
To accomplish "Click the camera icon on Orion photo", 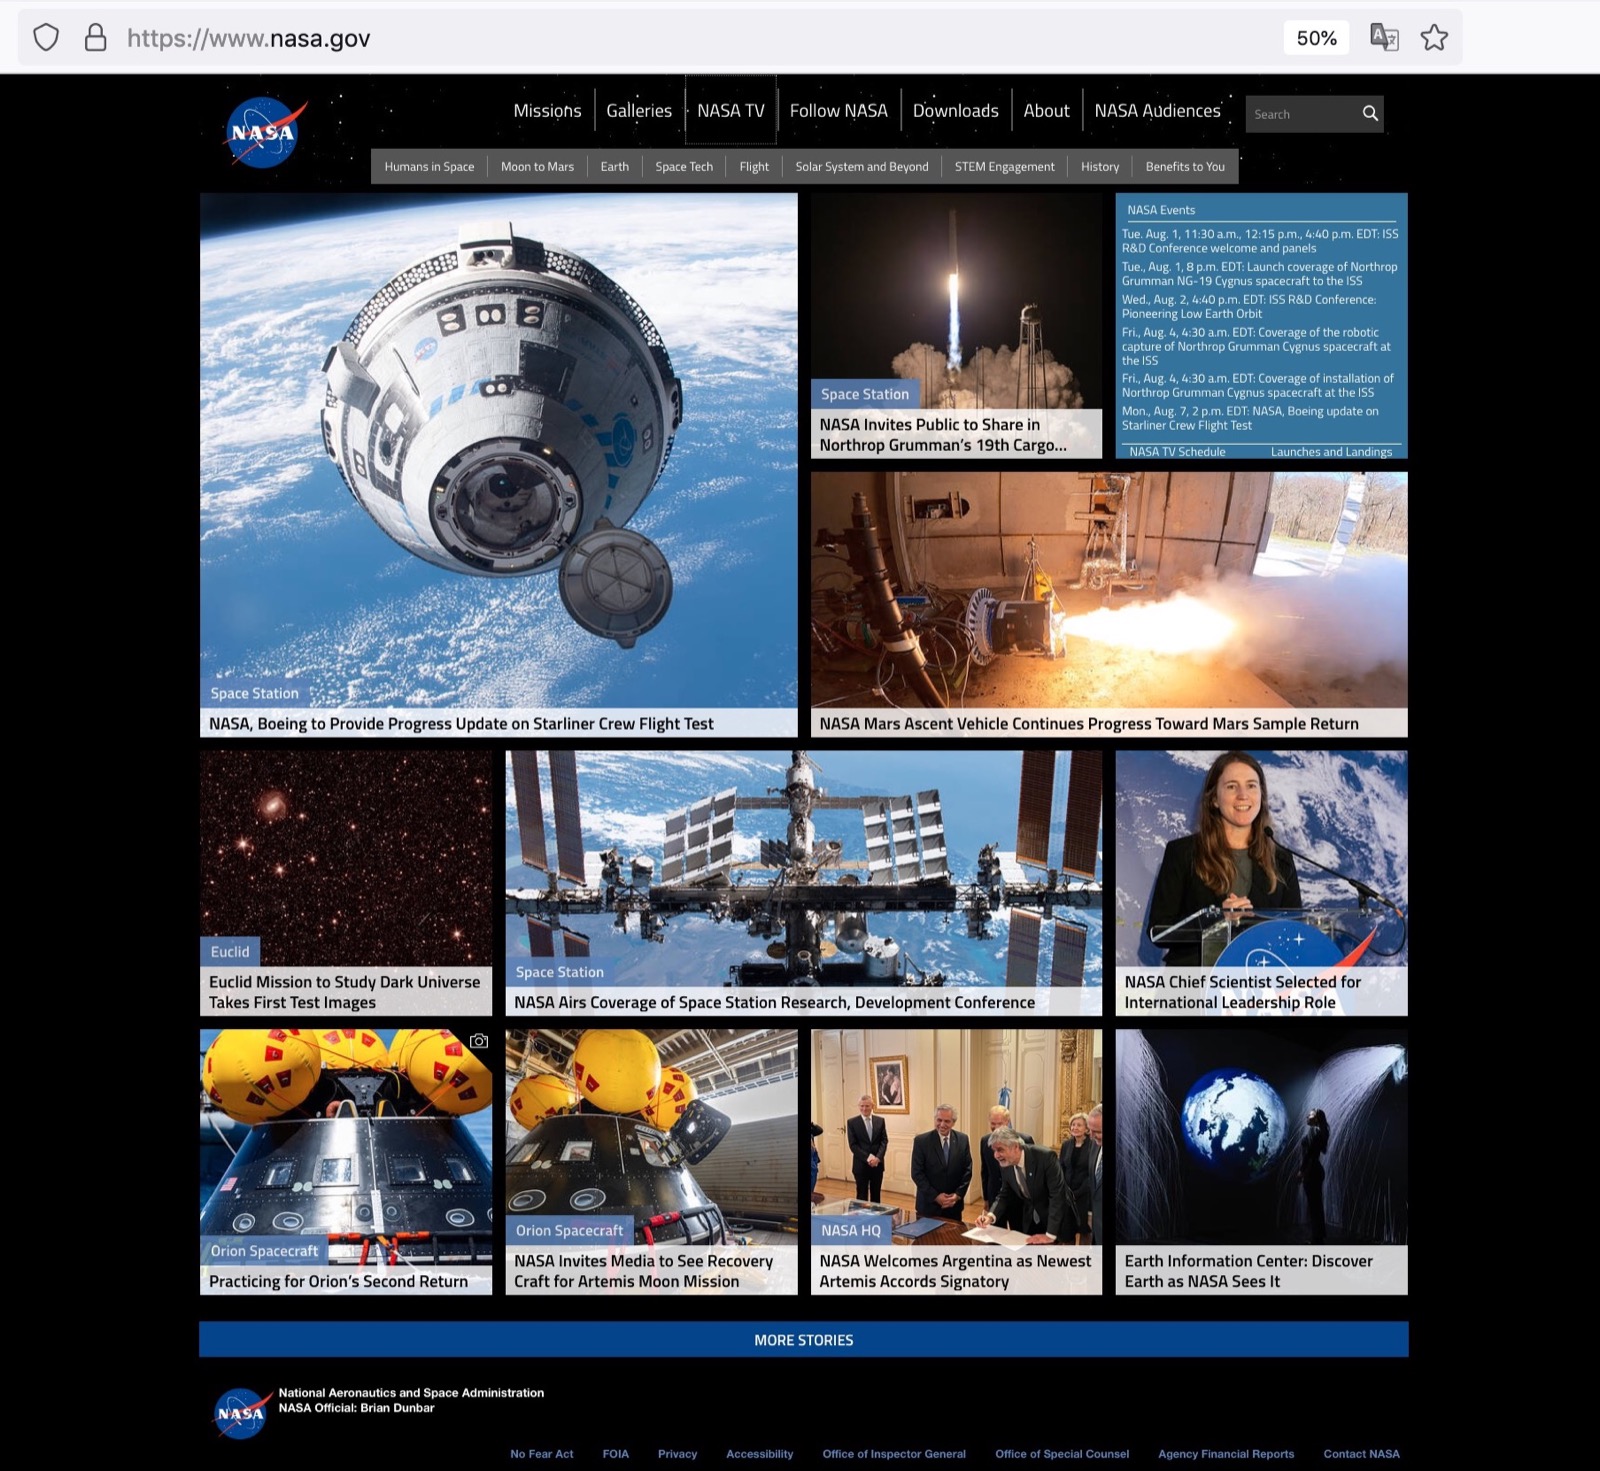I will point(479,1041).
